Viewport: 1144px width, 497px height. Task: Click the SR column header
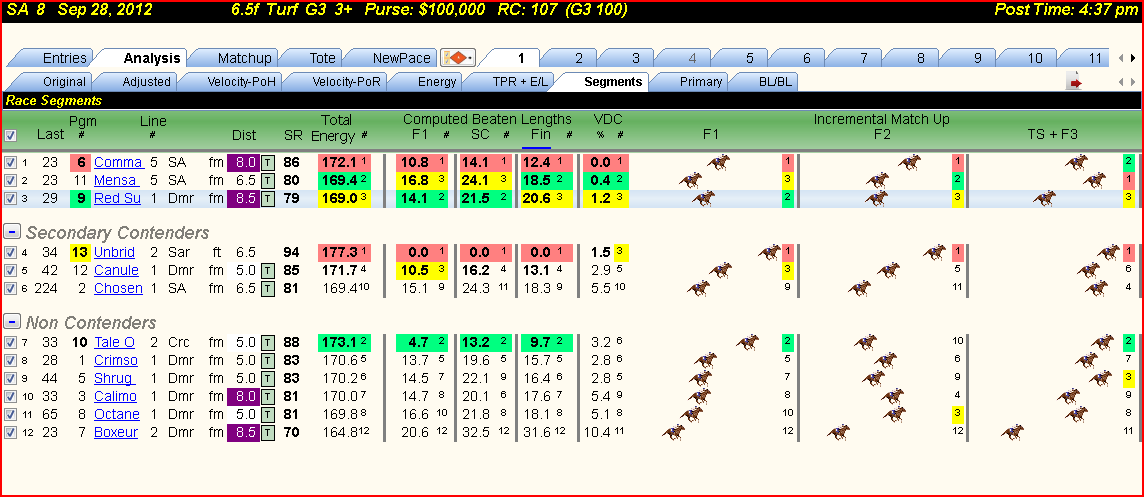[292, 135]
